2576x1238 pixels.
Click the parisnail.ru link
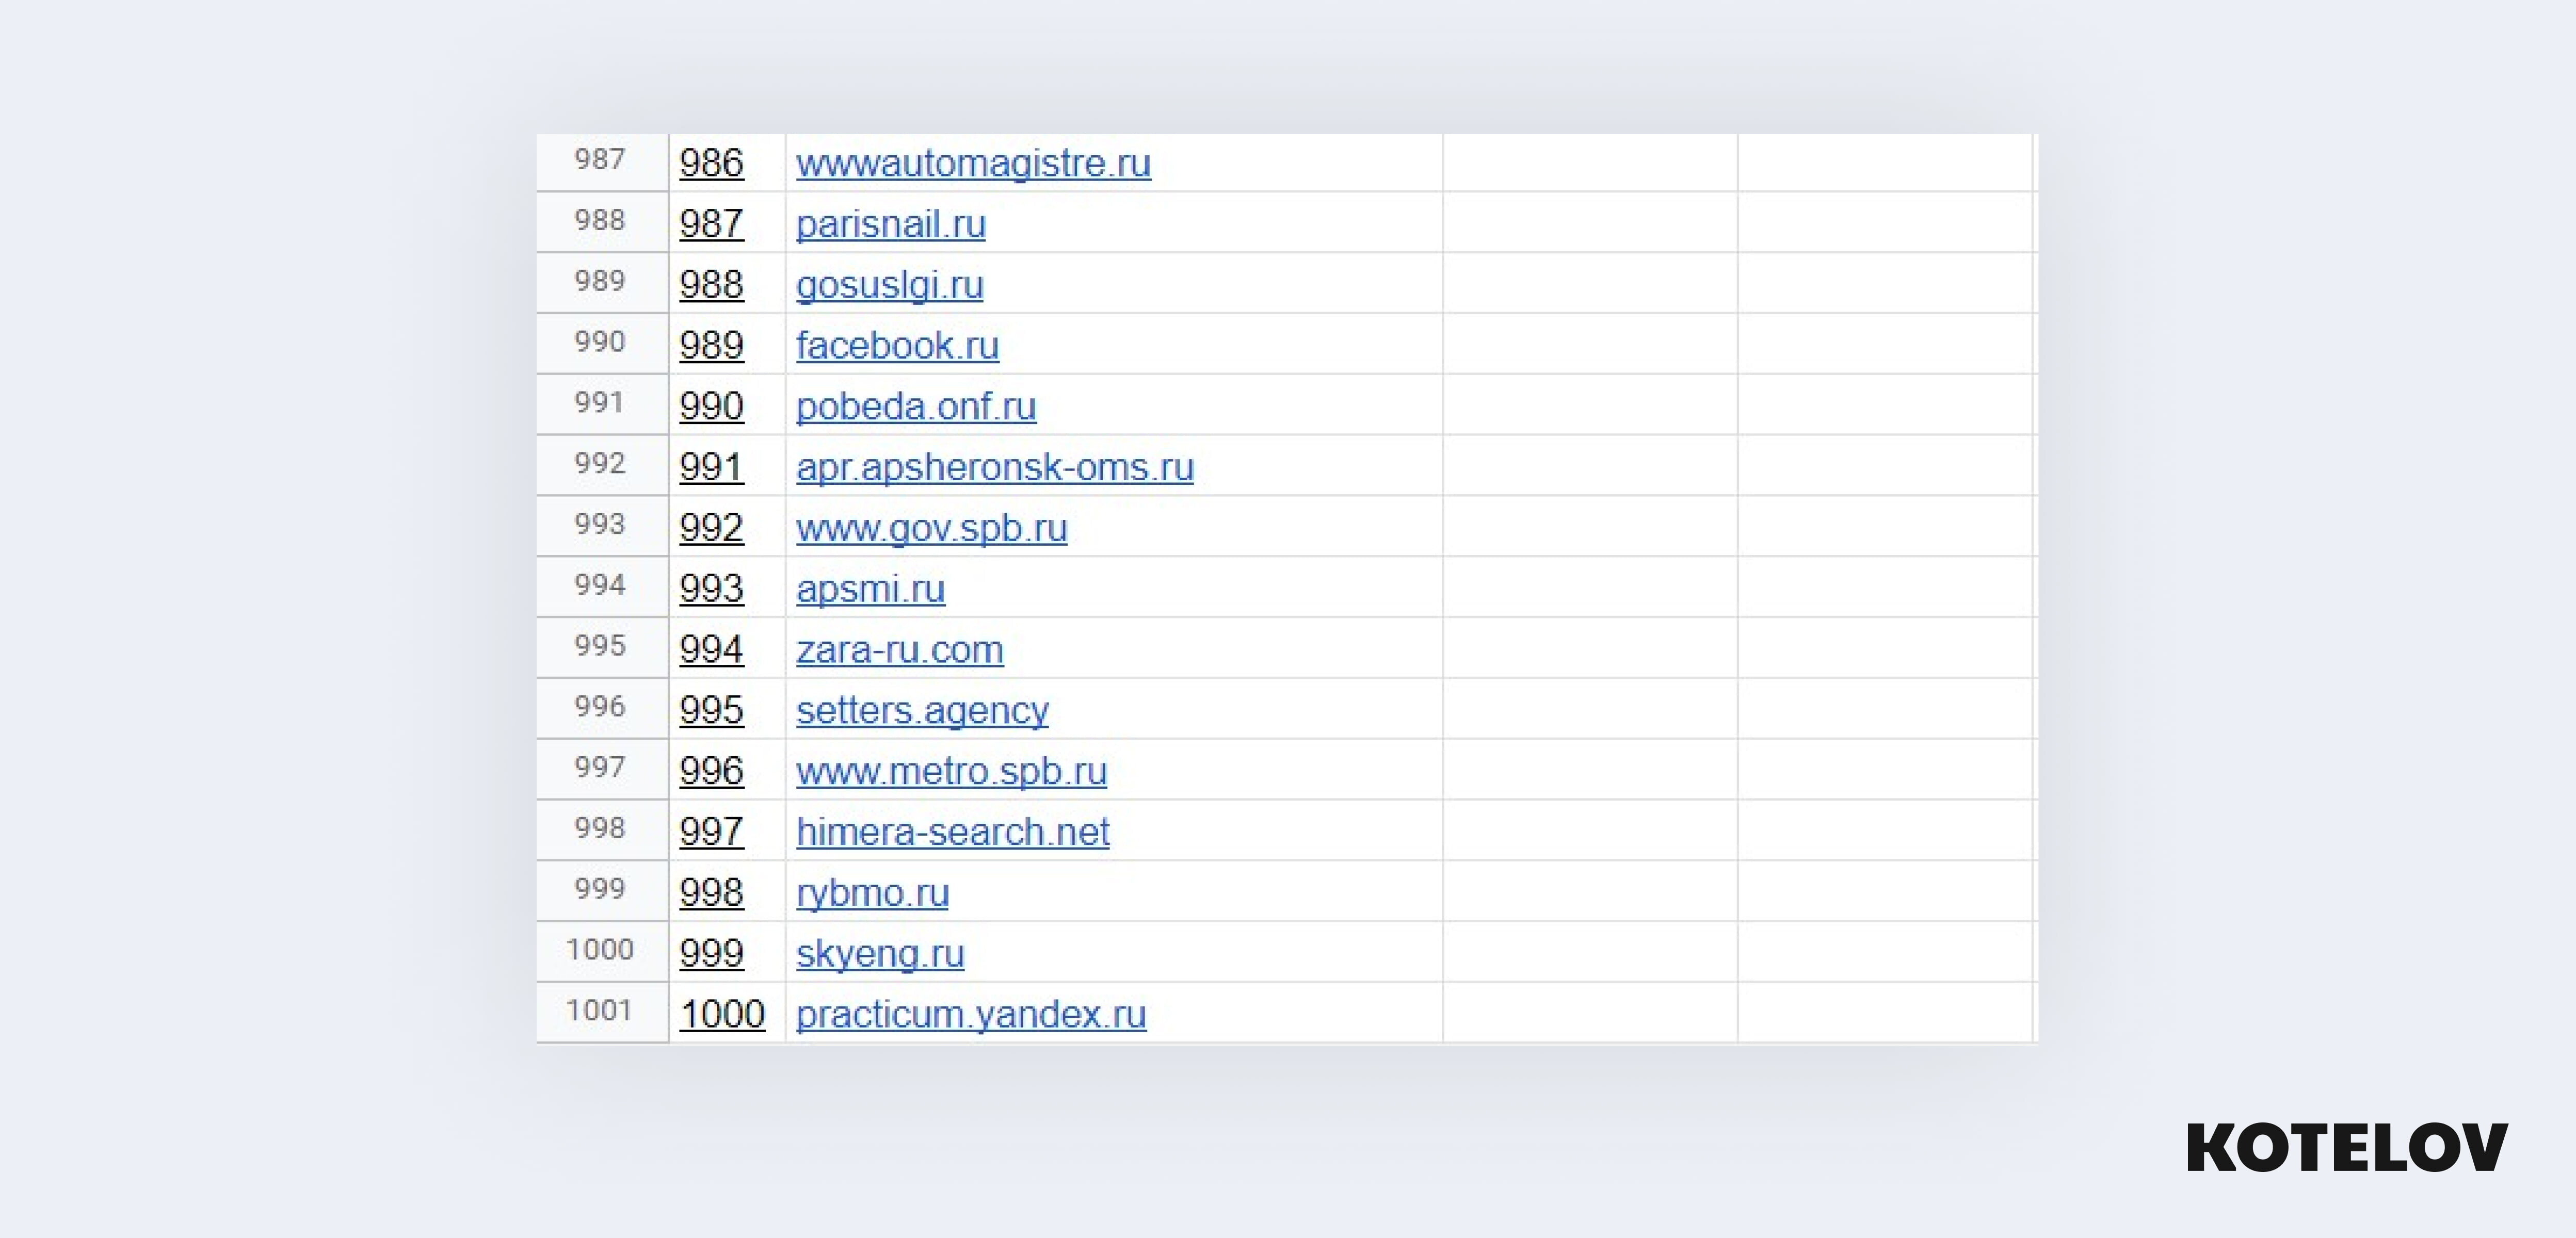click(x=890, y=224)
